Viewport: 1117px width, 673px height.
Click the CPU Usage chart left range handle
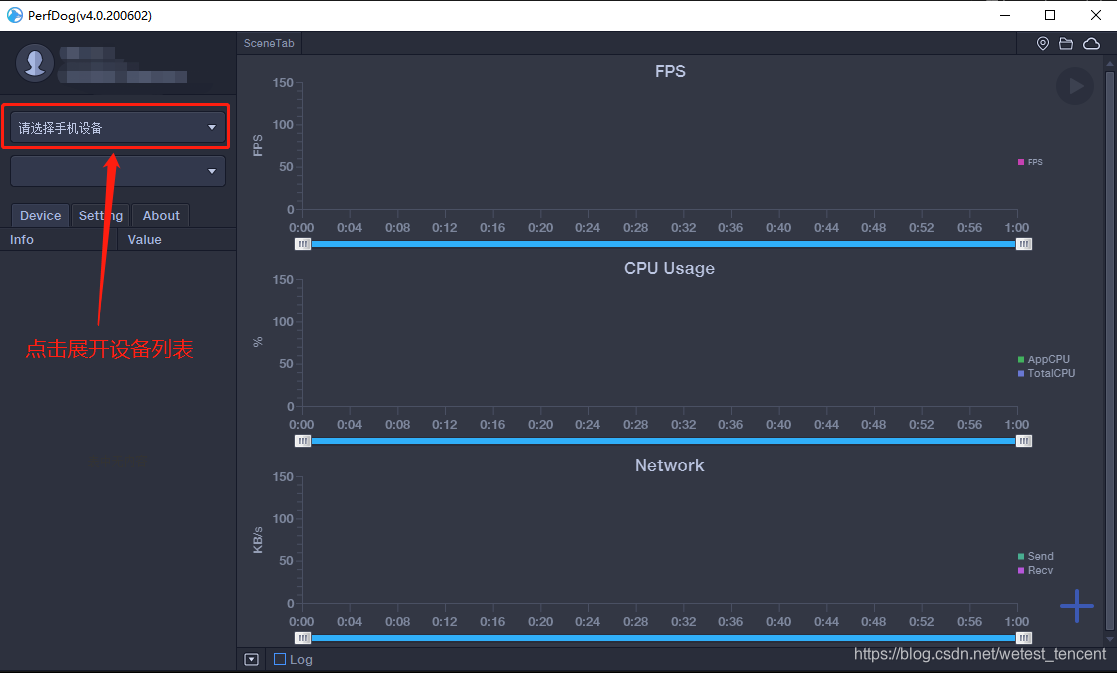[303, 441]
